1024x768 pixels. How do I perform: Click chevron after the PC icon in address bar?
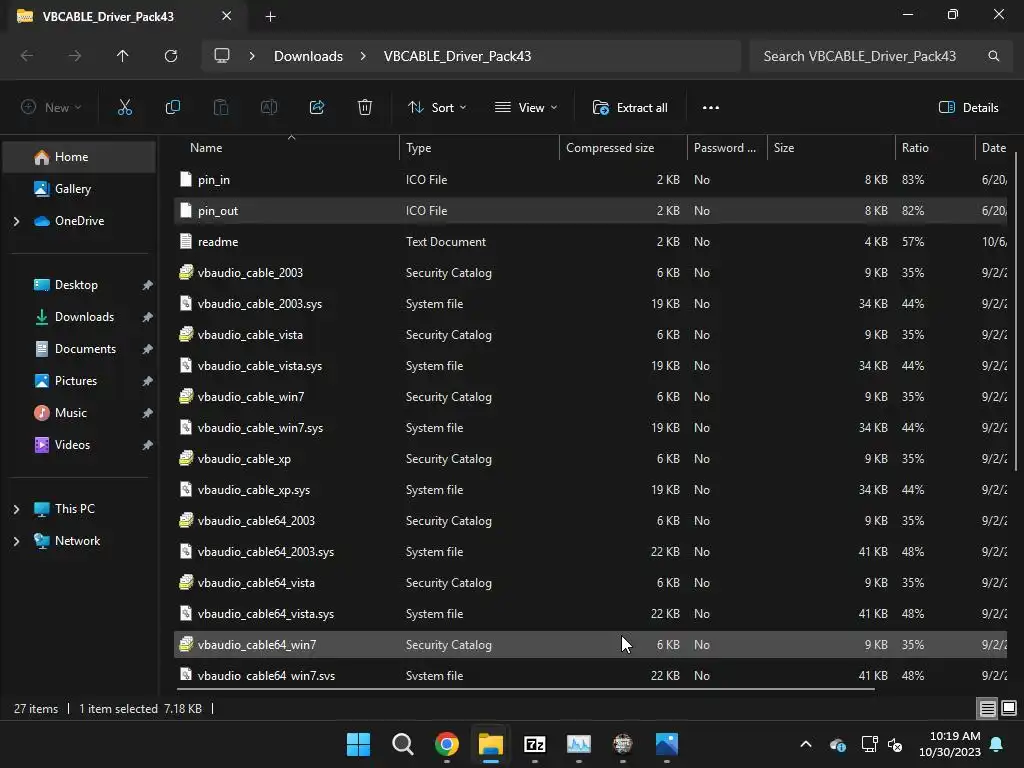click(251, 56)
